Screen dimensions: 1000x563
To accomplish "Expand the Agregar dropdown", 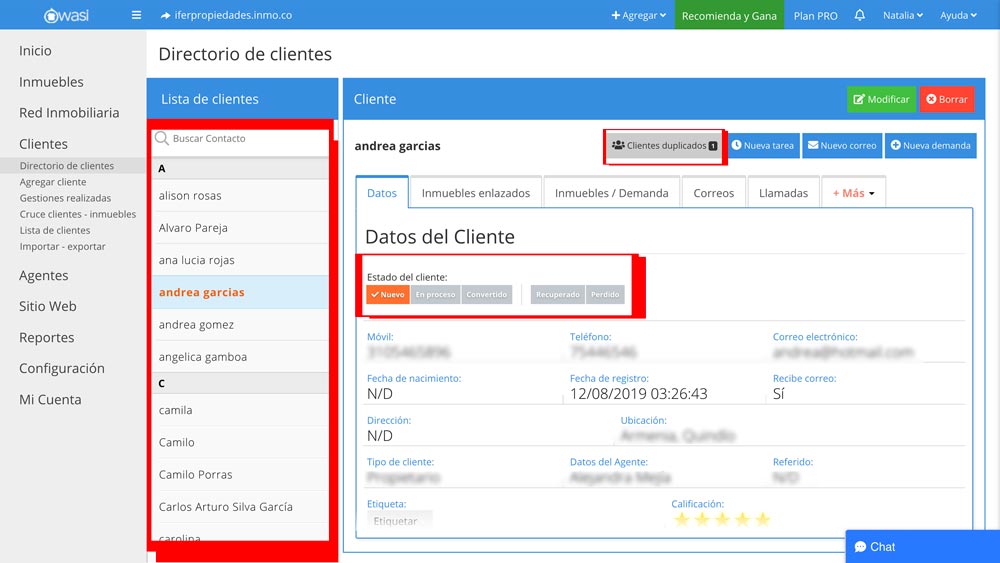I will pos(638,15).
